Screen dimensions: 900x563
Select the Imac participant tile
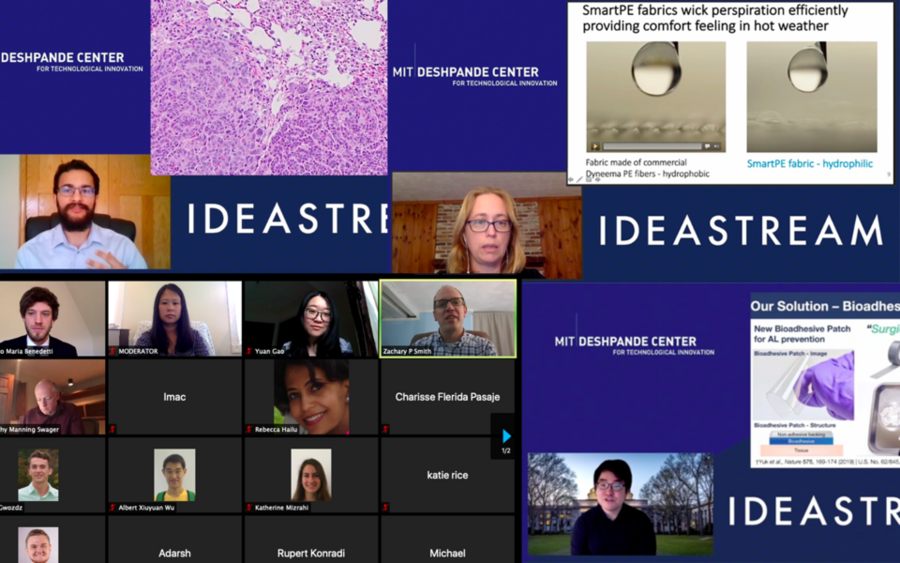[175, 397]
